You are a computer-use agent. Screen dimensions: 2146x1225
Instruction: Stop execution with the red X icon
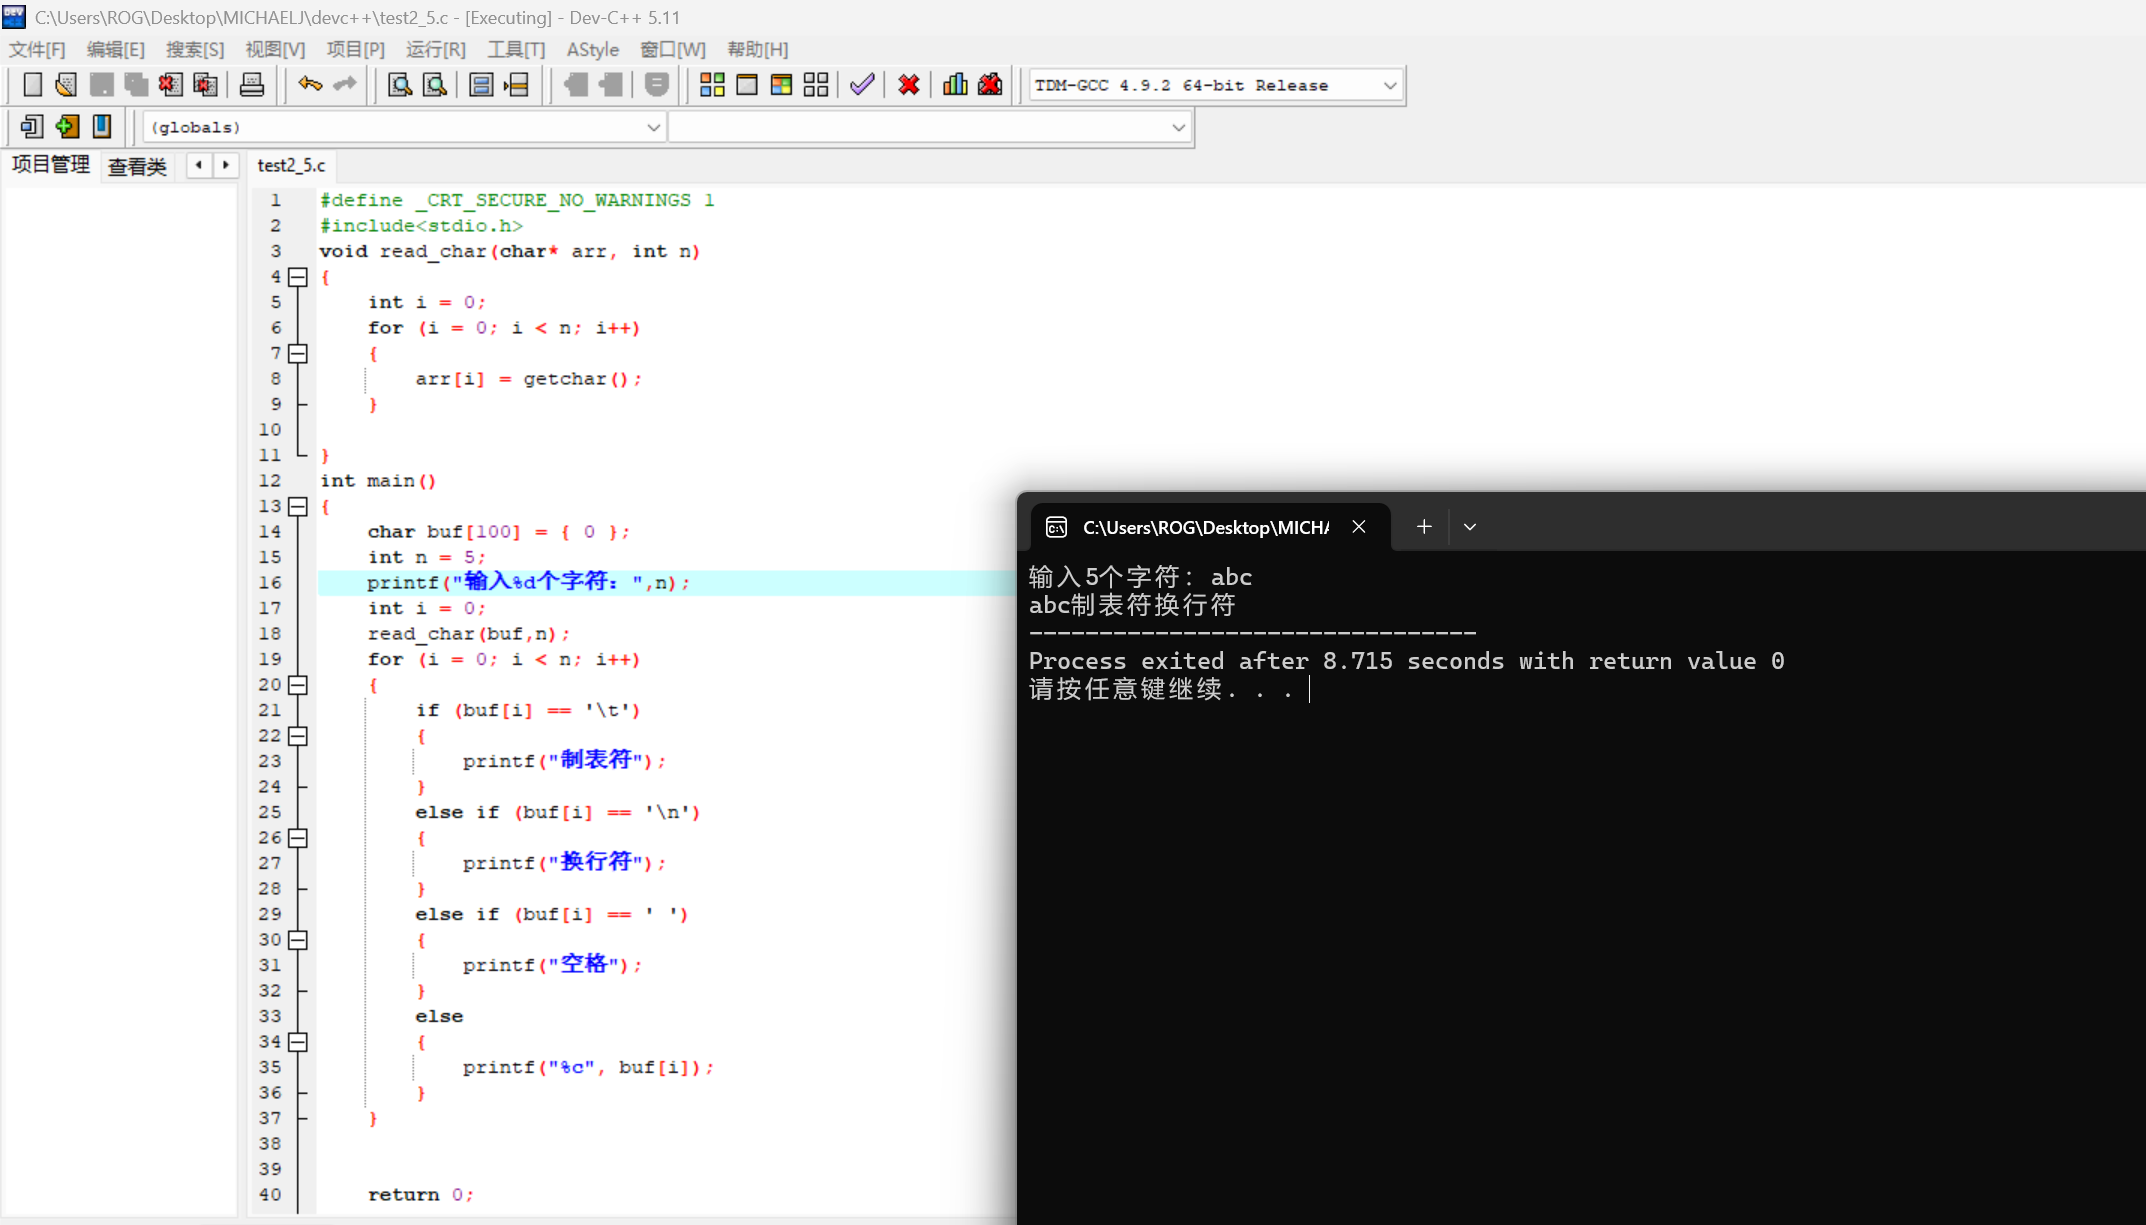click(908, 85)
